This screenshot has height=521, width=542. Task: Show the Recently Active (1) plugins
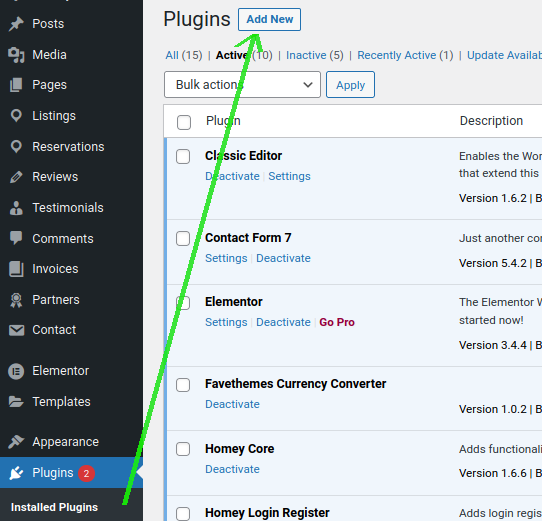405,55
